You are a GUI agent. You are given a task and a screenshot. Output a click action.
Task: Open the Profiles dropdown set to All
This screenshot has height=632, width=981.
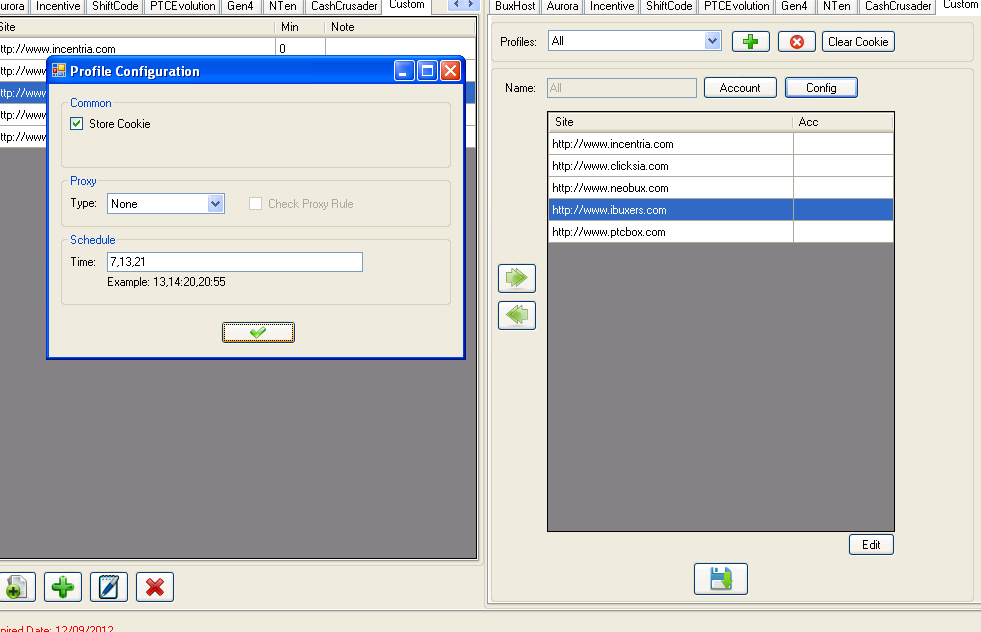point(712,41)
